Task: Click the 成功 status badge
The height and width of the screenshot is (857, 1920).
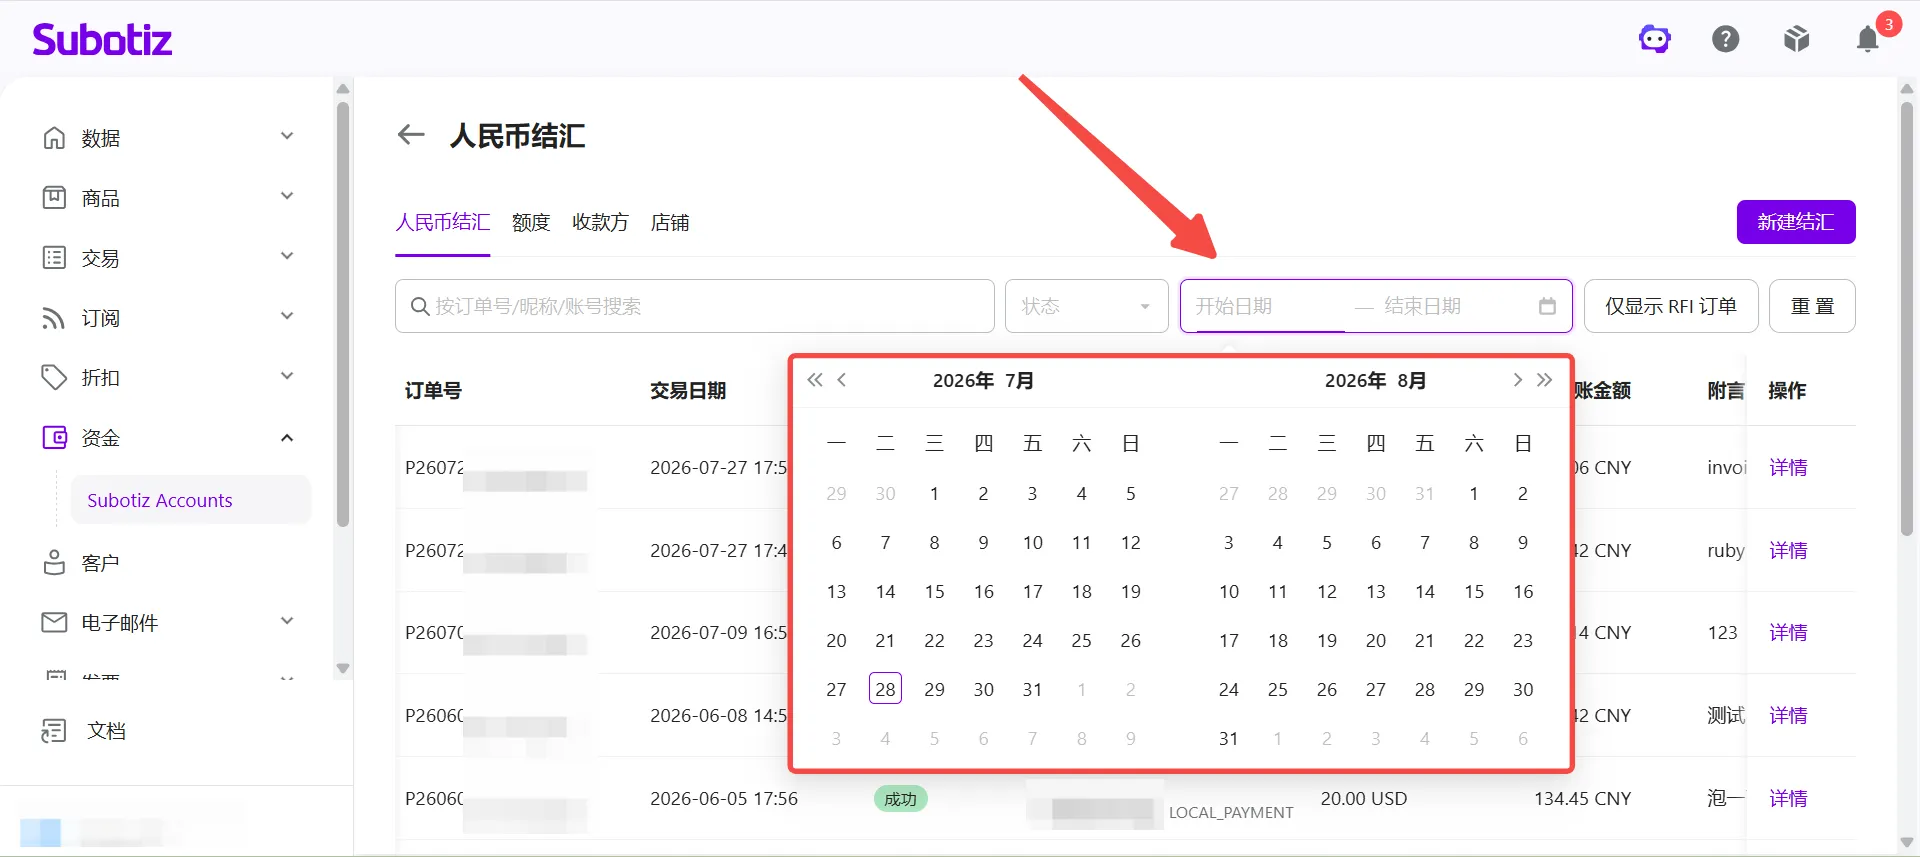Action: pyautogui.click(x=900, y=799)
